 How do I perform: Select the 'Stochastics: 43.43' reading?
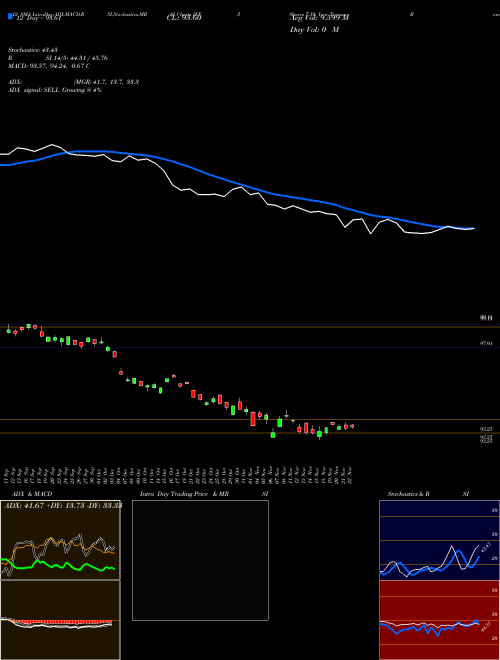pyautogui.click(x=33, y=50)
